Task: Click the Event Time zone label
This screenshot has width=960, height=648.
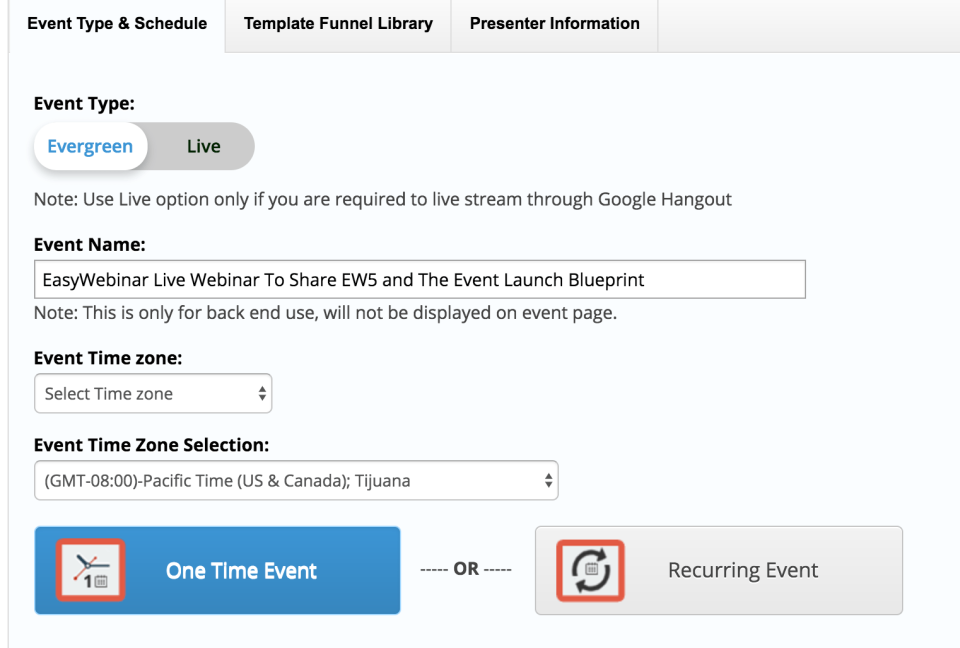Action: (108, 357)
